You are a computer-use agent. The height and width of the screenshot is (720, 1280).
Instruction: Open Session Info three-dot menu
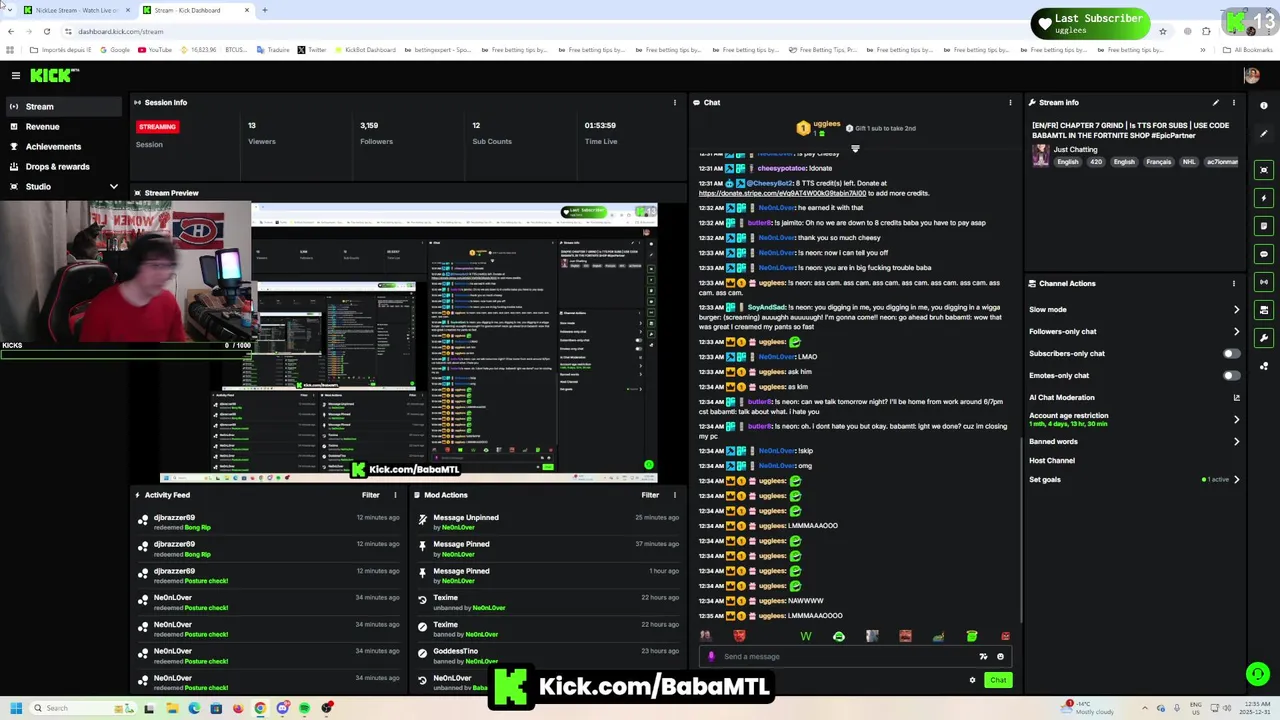click(674, 102)
